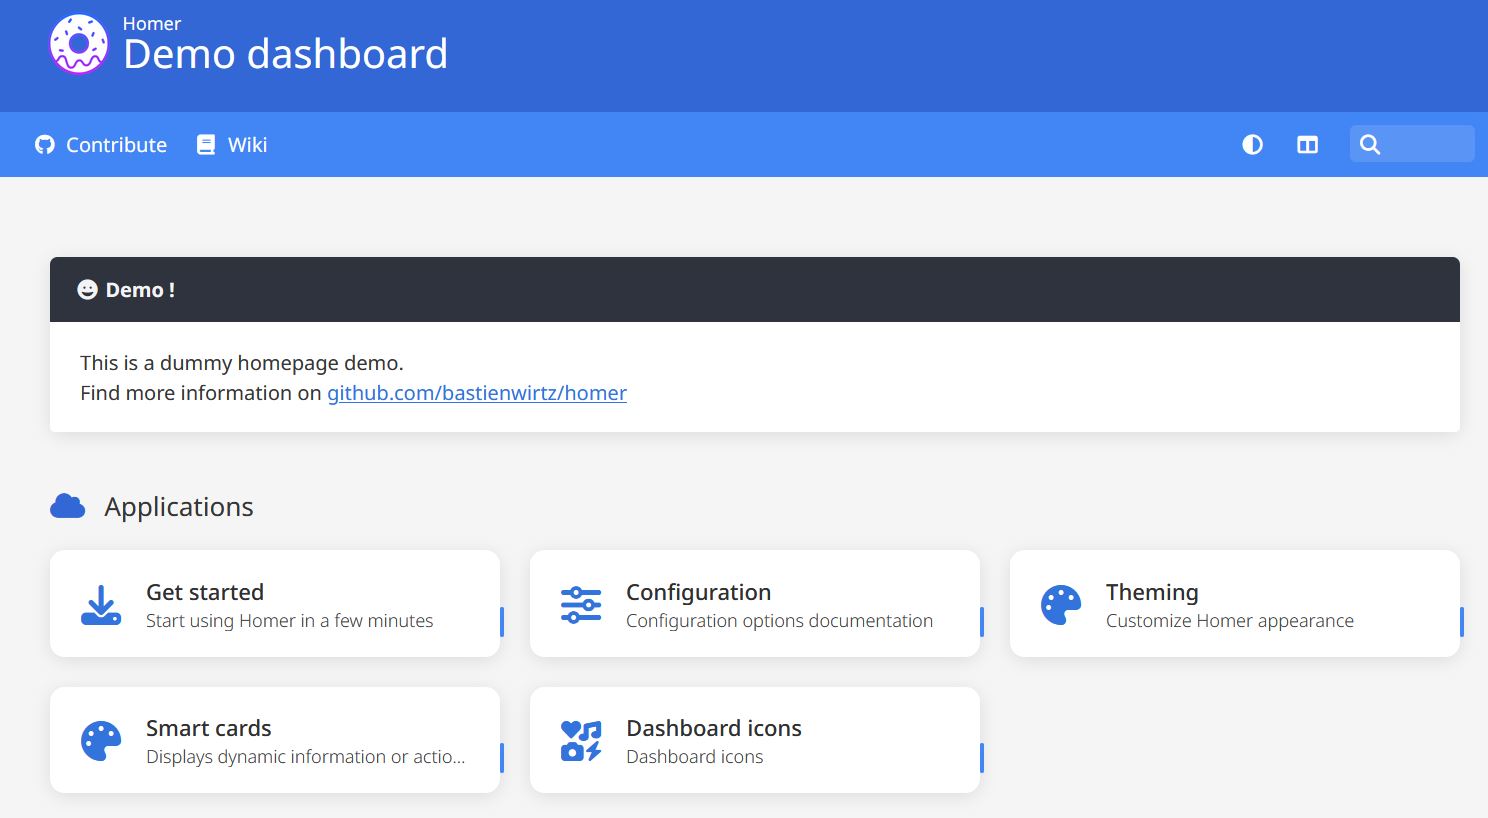
Task: Click the palette icon on Smart cards card
Action: tap(101, 741)
